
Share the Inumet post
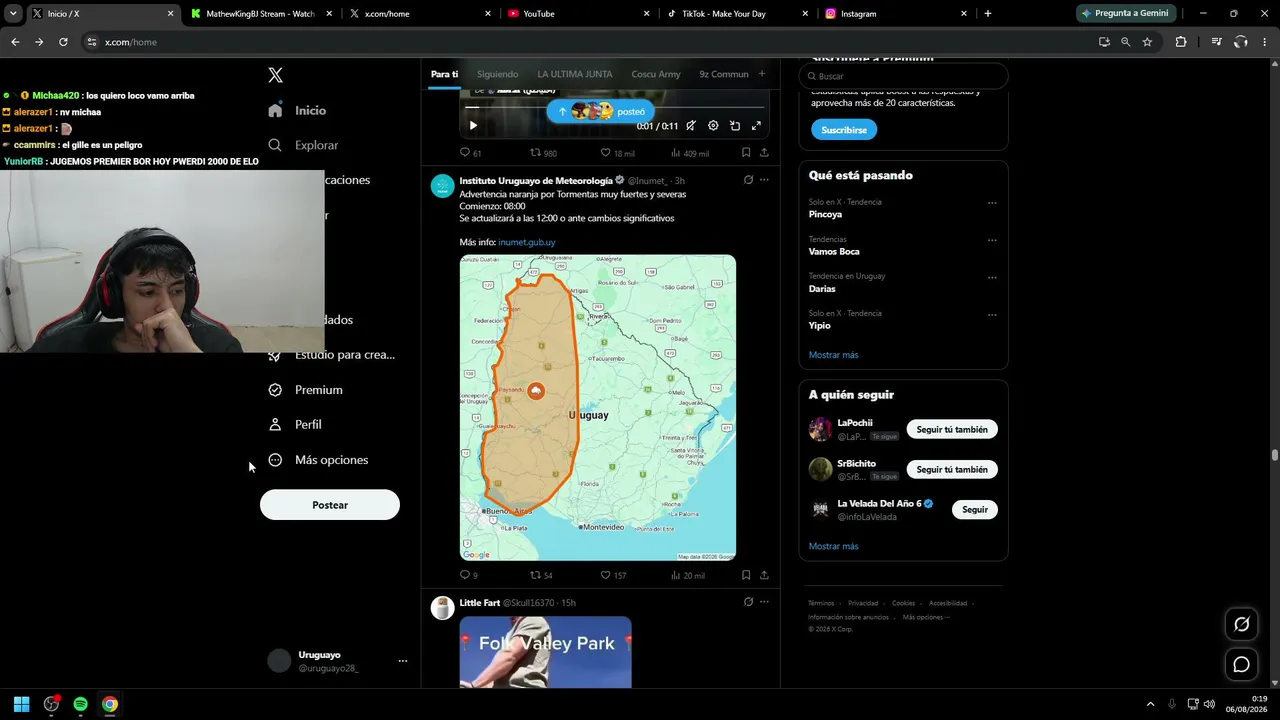pos(764,575)
